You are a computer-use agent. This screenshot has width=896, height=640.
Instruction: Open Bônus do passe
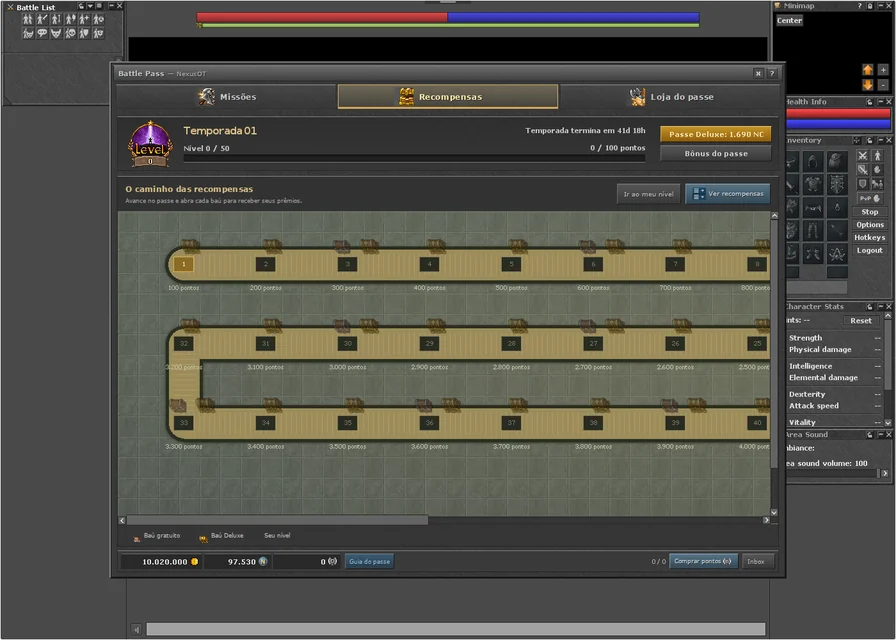[715, 154]
